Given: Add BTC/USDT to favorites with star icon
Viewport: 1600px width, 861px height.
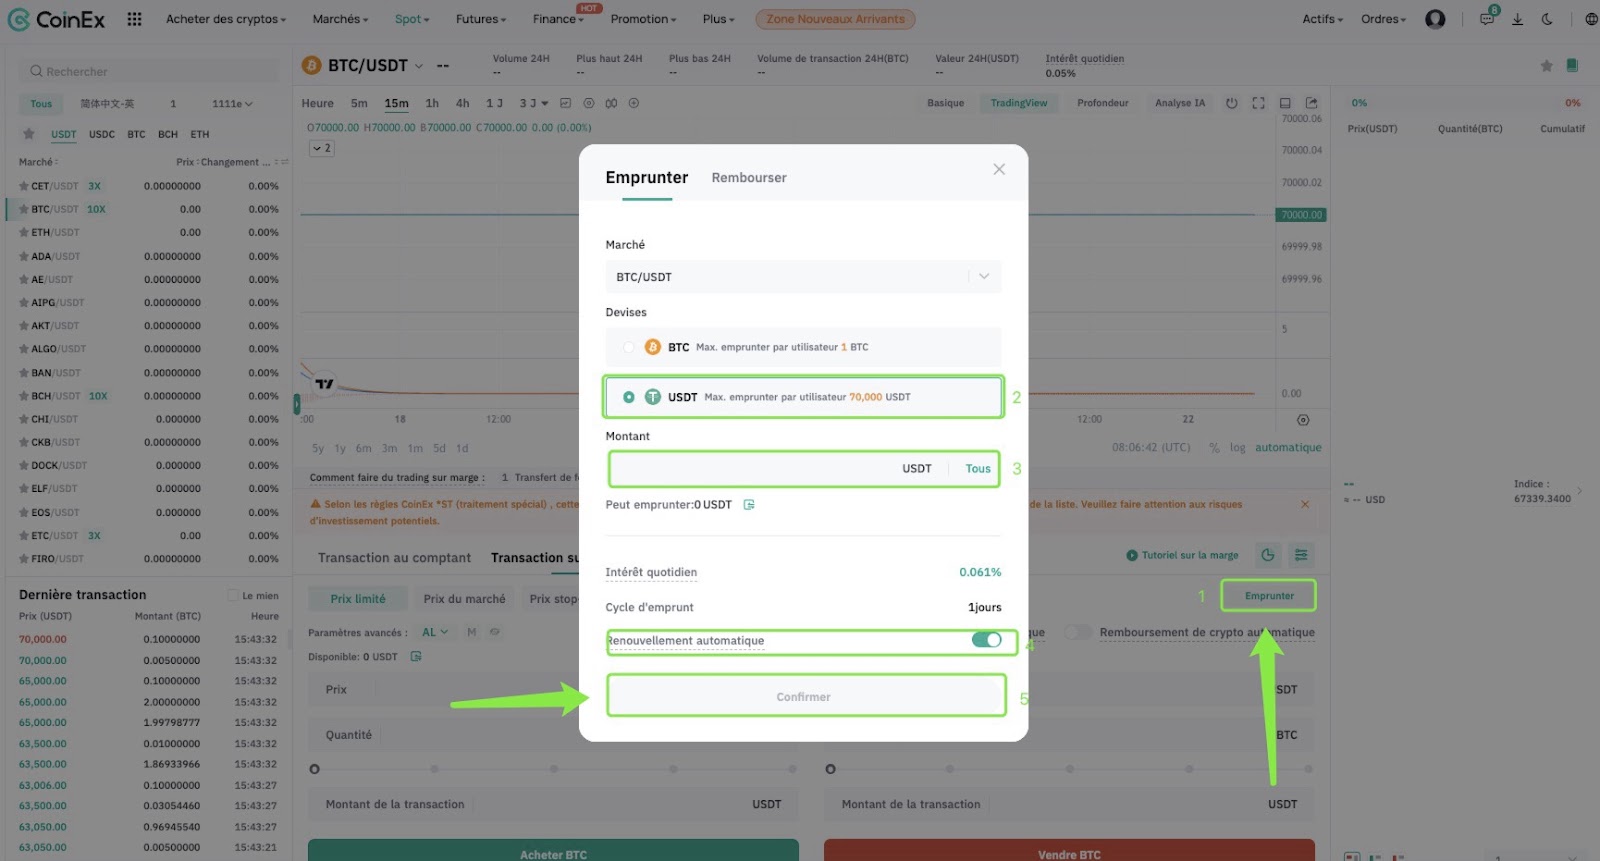Looking at the screenshot, I should [1546, 66].
